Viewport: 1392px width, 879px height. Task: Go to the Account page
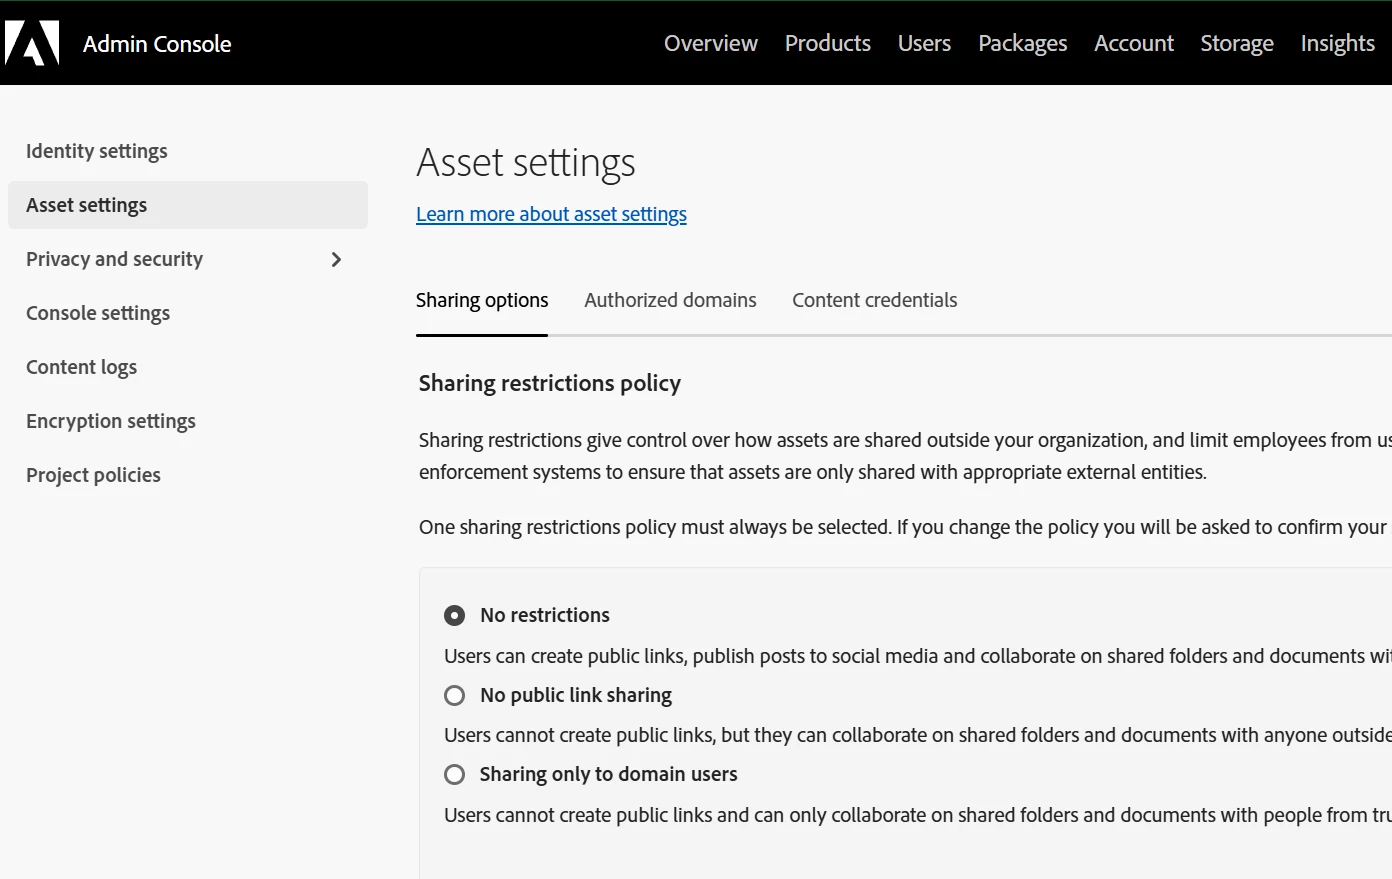1133,43
